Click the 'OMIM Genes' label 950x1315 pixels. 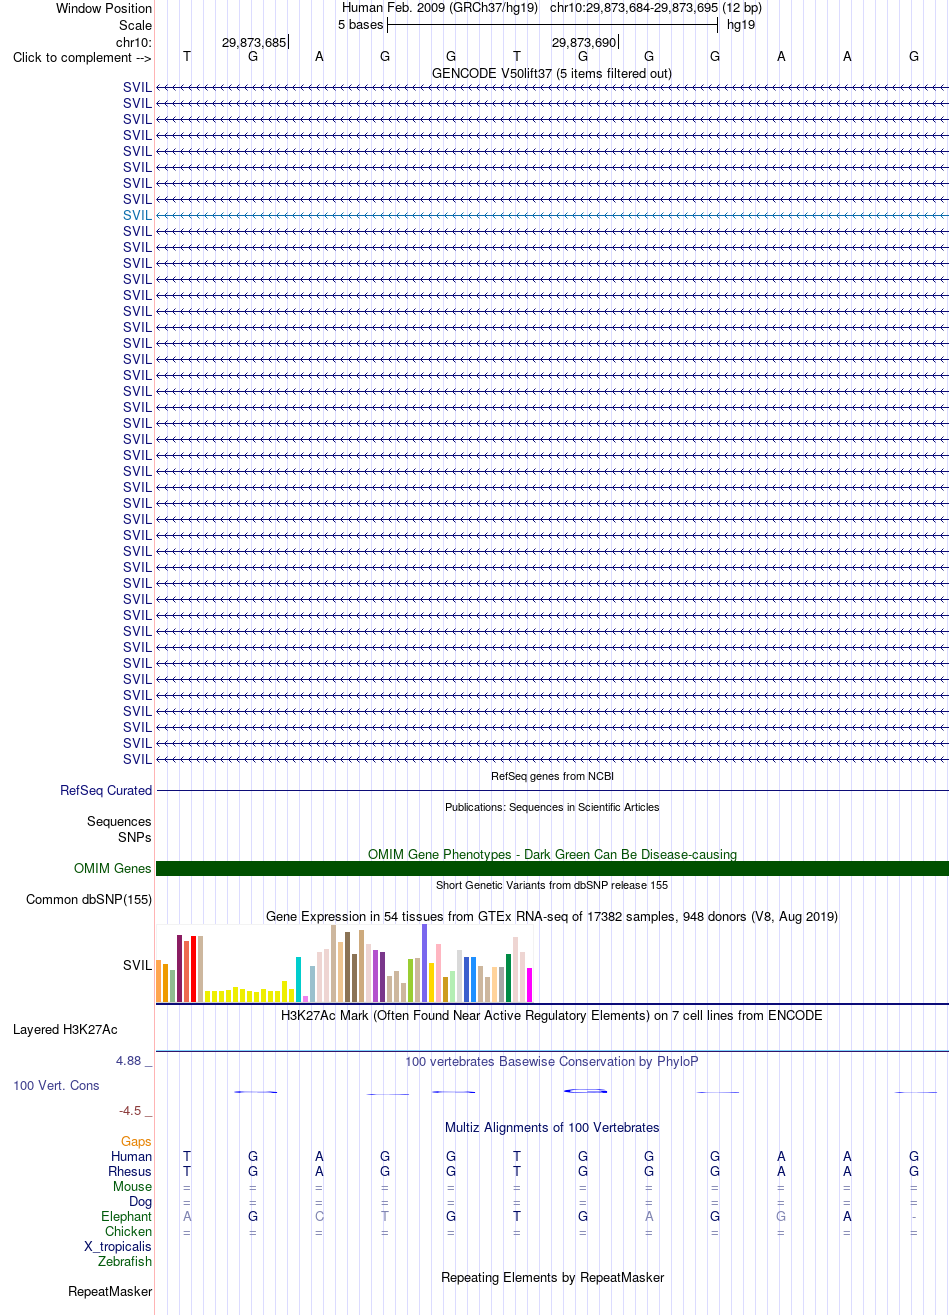(113, 868)
